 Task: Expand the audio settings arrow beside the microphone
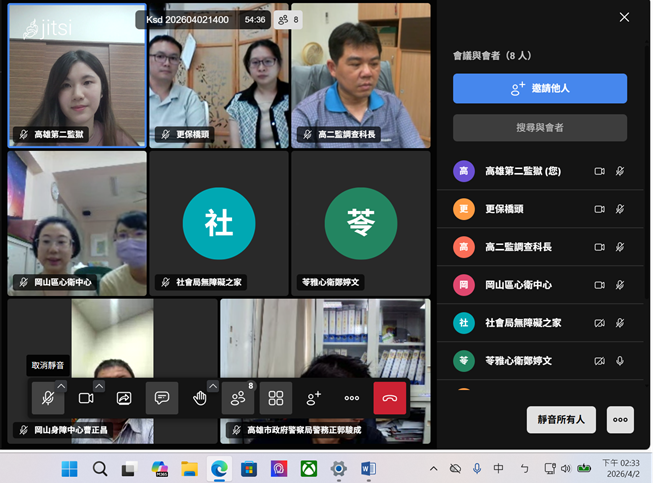coord(61,386)
